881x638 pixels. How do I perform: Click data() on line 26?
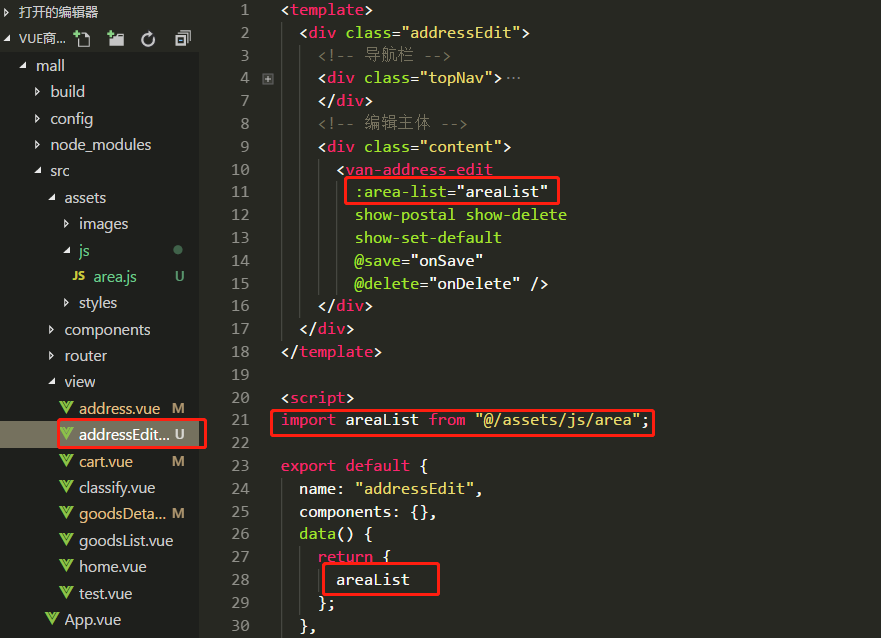click(x=326, y=534)
